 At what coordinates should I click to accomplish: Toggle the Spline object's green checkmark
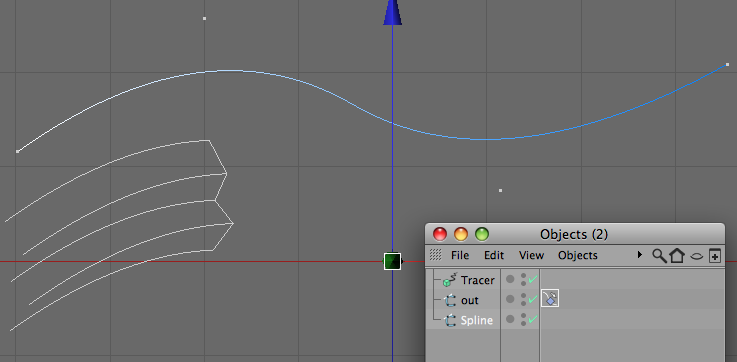click(x=533, y=320)
